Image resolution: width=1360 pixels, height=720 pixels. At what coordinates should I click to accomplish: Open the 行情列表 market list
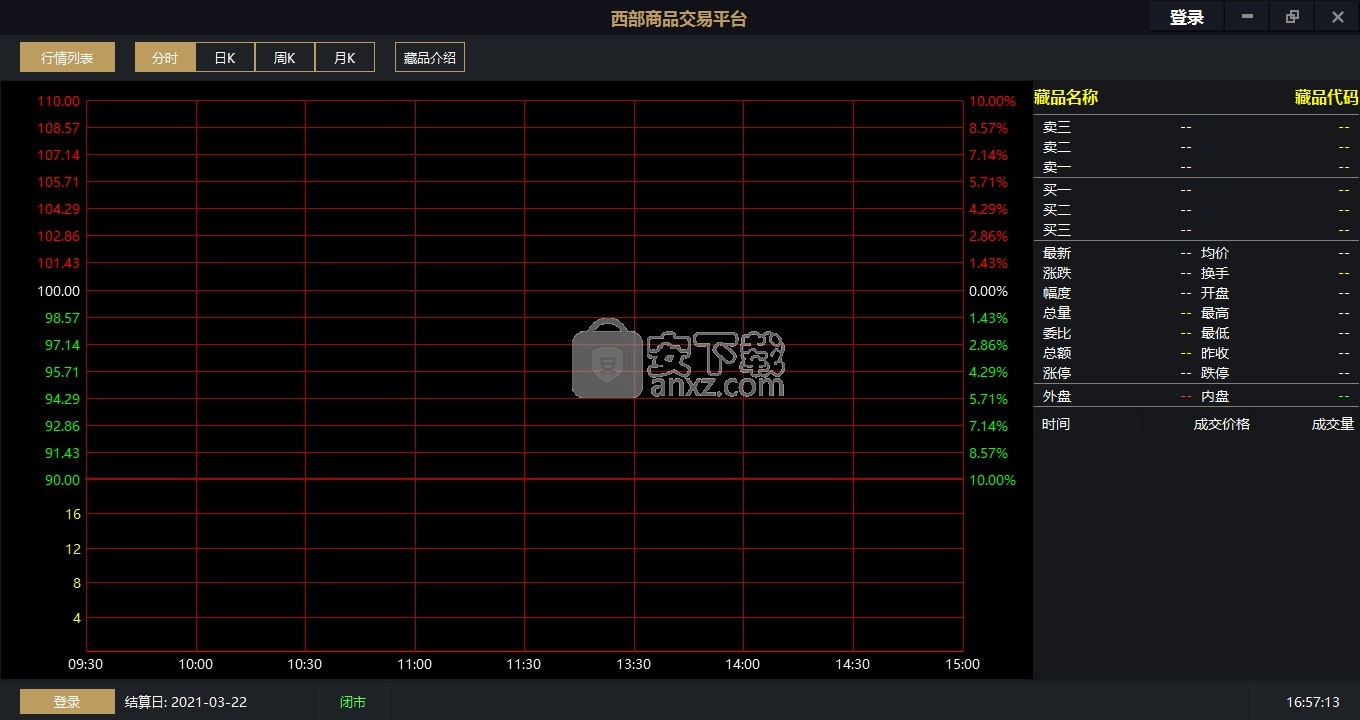[x=67, y=57]
